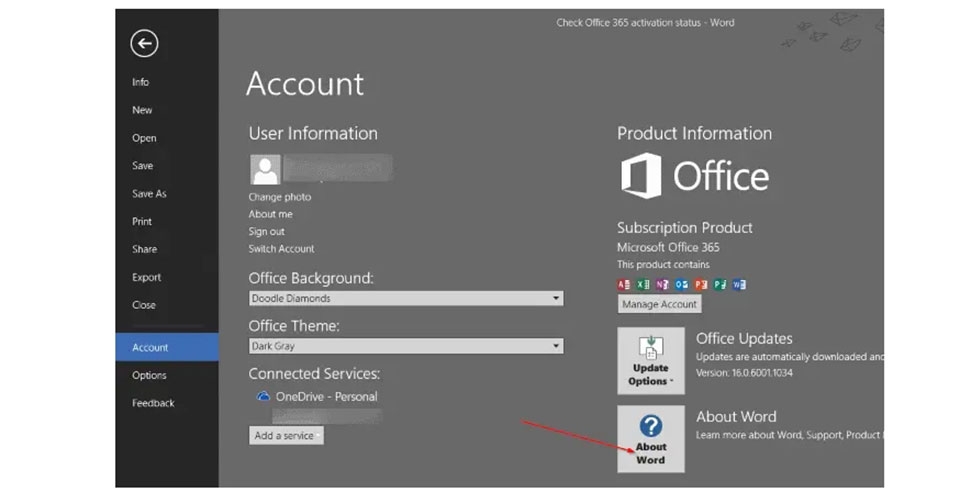The image size is (960, 492).
Task: Open the Info menu item
Action: (140, 82)
